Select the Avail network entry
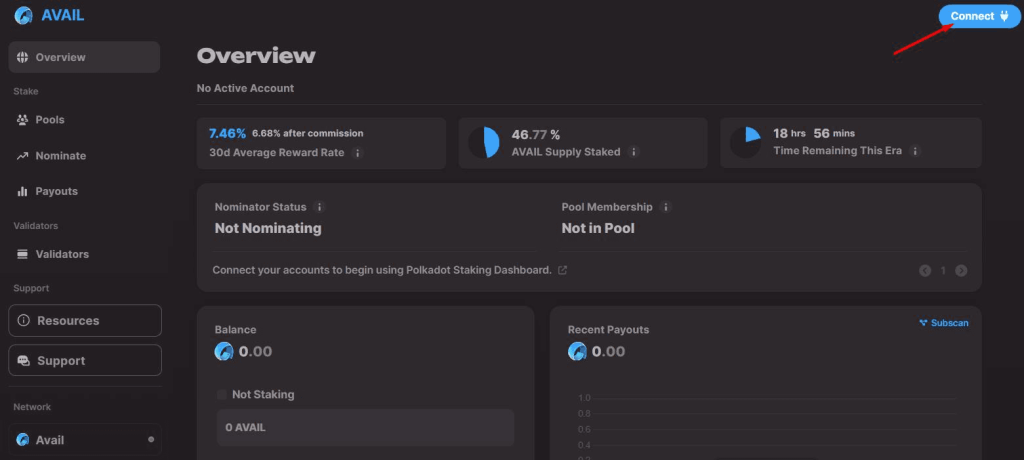The width and height of the screenshot is (1024, 460). click(x=85, y=440)
